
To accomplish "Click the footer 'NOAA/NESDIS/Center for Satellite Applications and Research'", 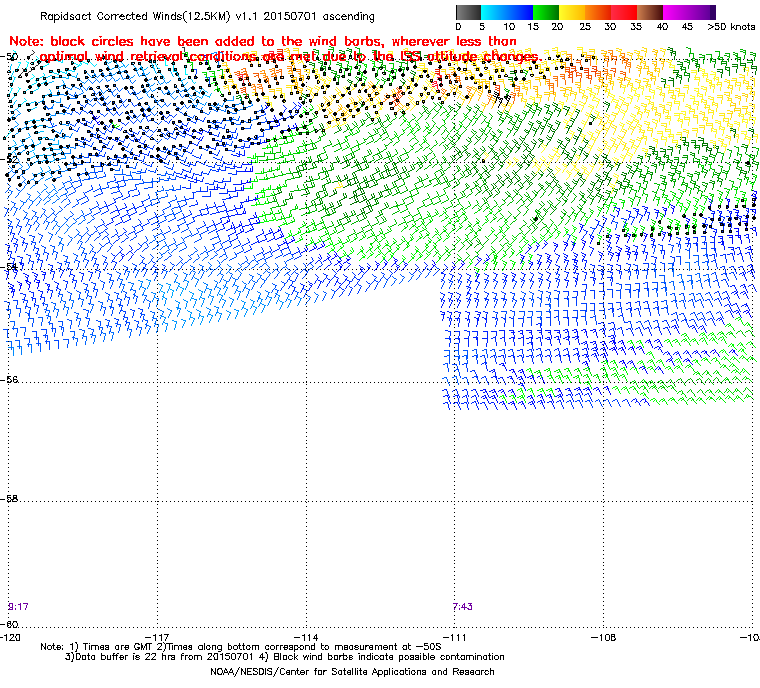I will click(352, 672).
